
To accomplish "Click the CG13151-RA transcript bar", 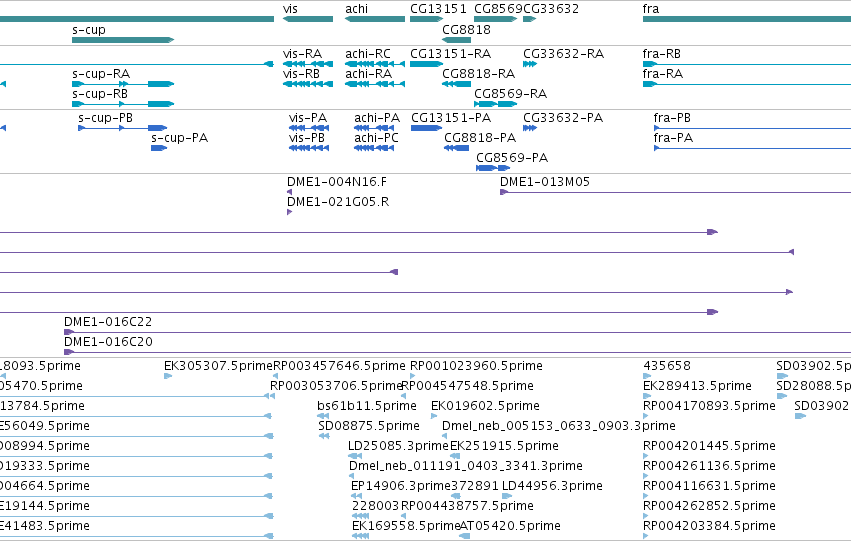I will tap(427, 64).
